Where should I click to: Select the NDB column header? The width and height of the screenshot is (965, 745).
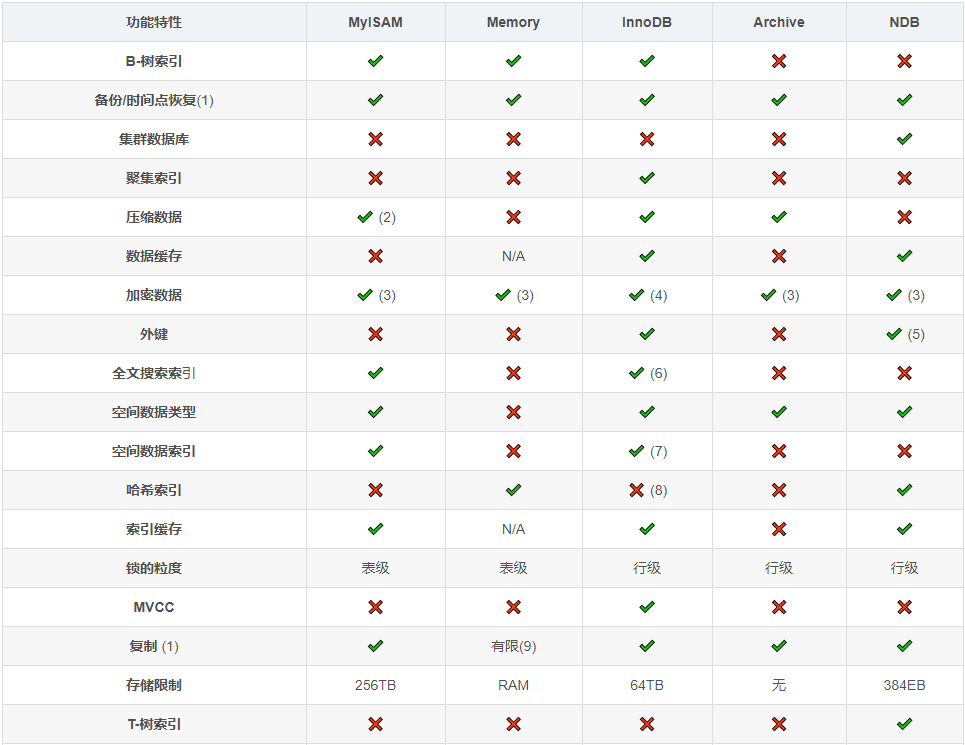coord(904,22)
